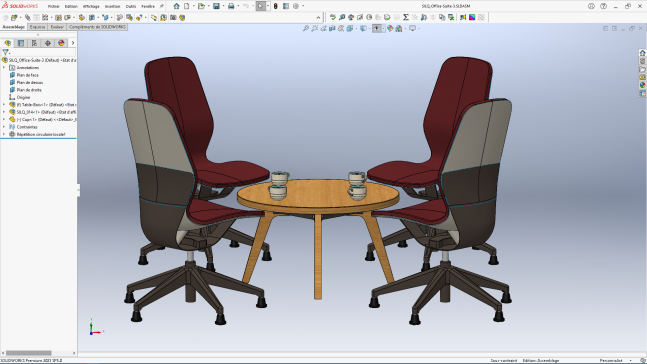Screen dimensions: 647x364
Task: Open DimXpertManager crosshair tab icon
Action: pyautogui.click(x=48, y=43)
